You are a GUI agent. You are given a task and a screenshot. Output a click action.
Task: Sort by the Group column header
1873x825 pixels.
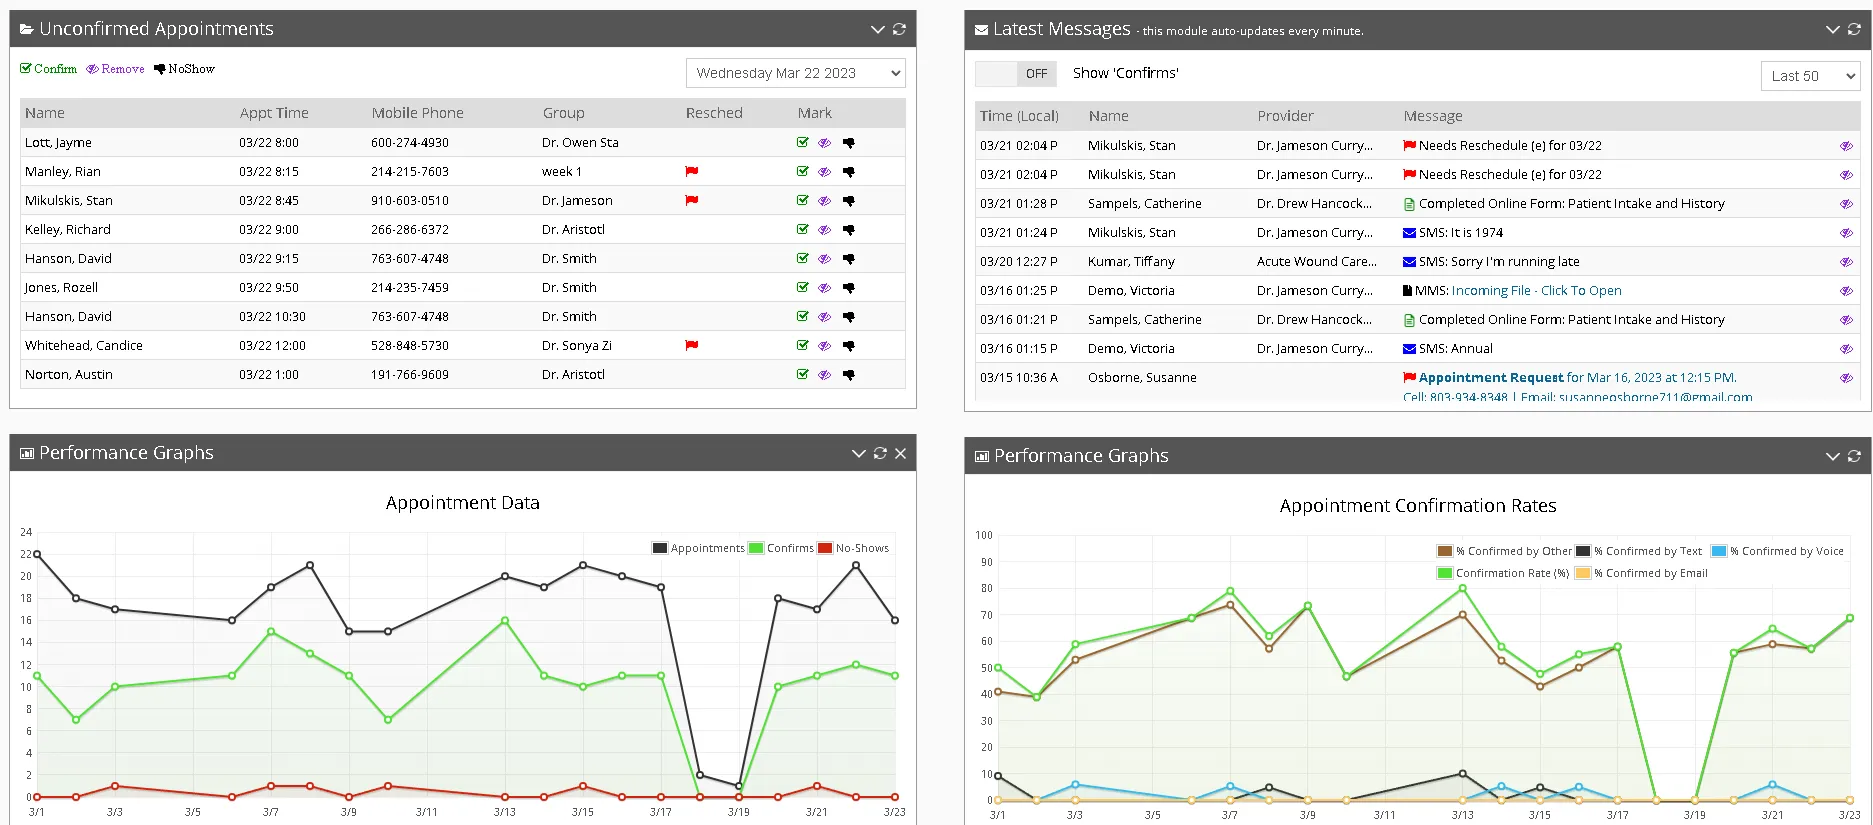point(563,113)
